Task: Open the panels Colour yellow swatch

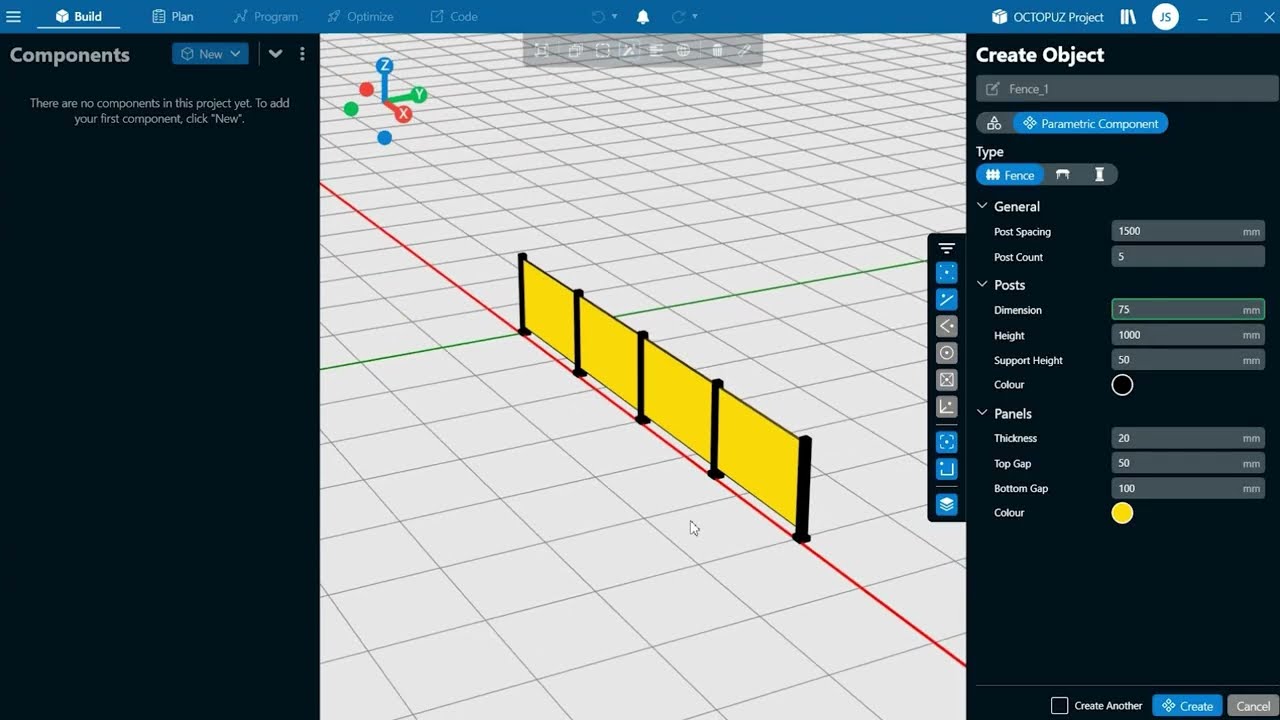Action: point(1122,513)
